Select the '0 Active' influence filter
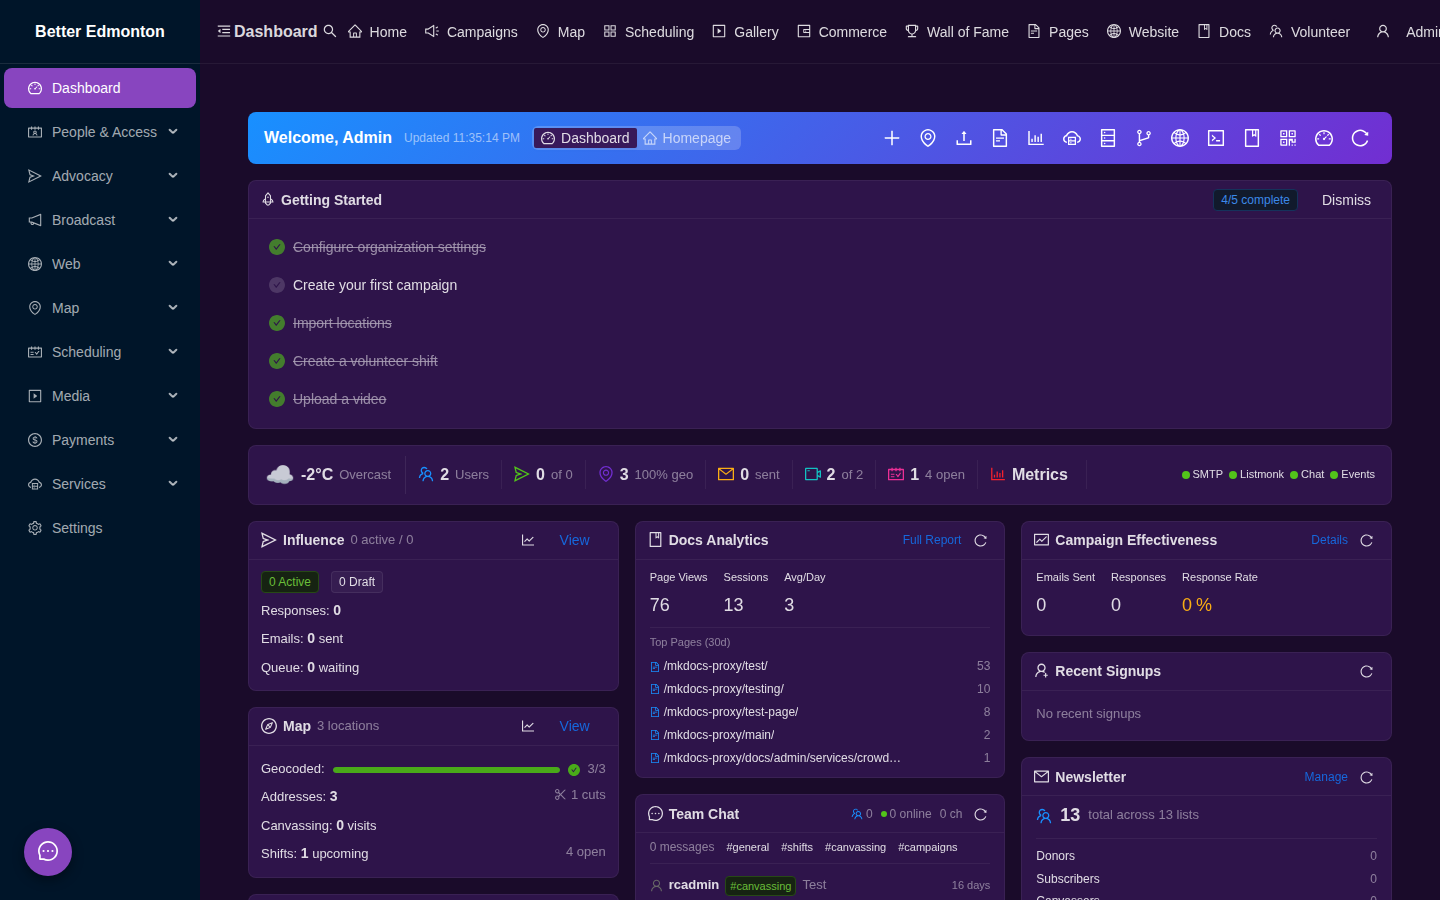Screen dimensions: 1440x900 [x=290, y=582]
